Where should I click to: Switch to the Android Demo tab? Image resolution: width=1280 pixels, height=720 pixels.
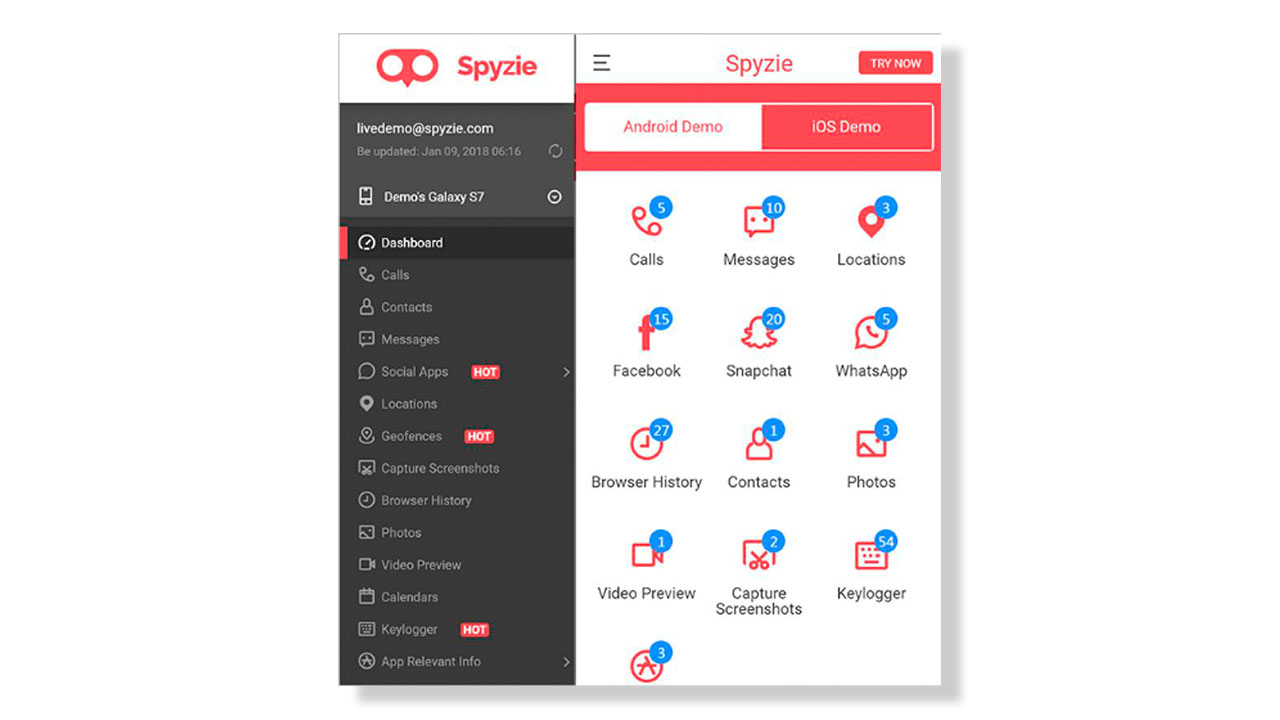pos(673,127)
